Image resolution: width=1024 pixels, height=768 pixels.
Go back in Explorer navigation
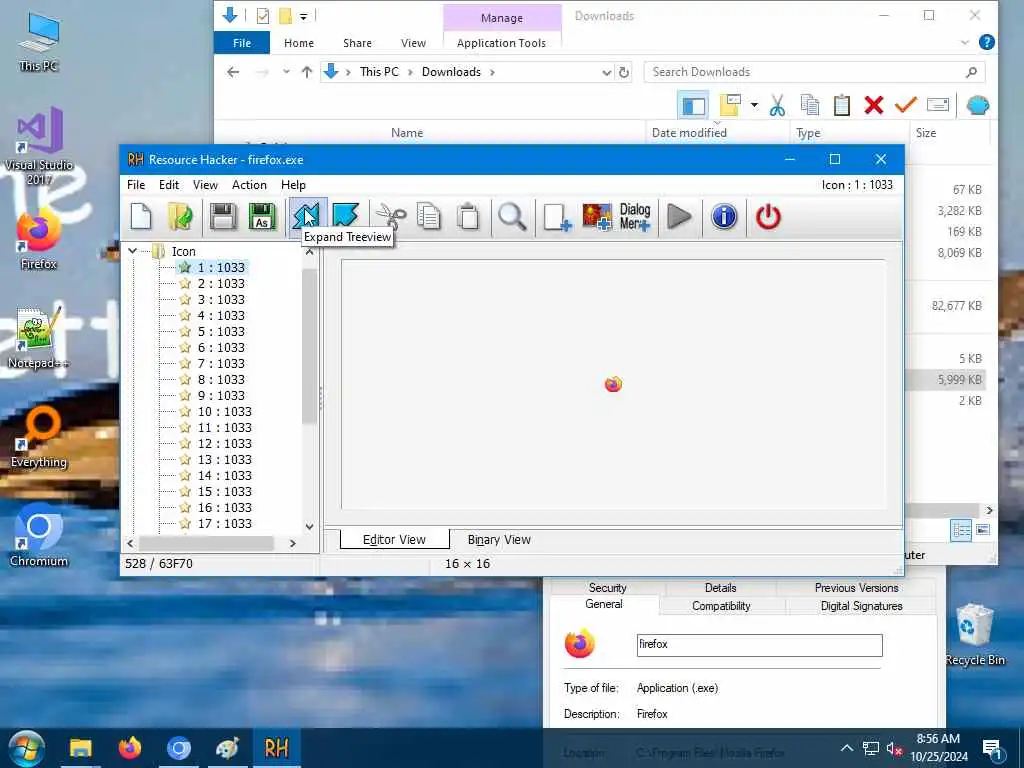pos(233,72)
